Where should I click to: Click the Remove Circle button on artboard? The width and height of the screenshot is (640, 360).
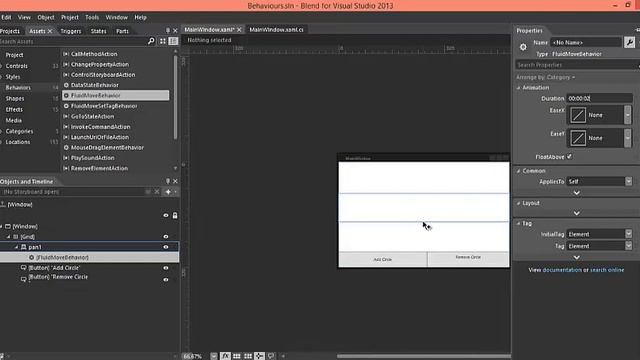468,259
